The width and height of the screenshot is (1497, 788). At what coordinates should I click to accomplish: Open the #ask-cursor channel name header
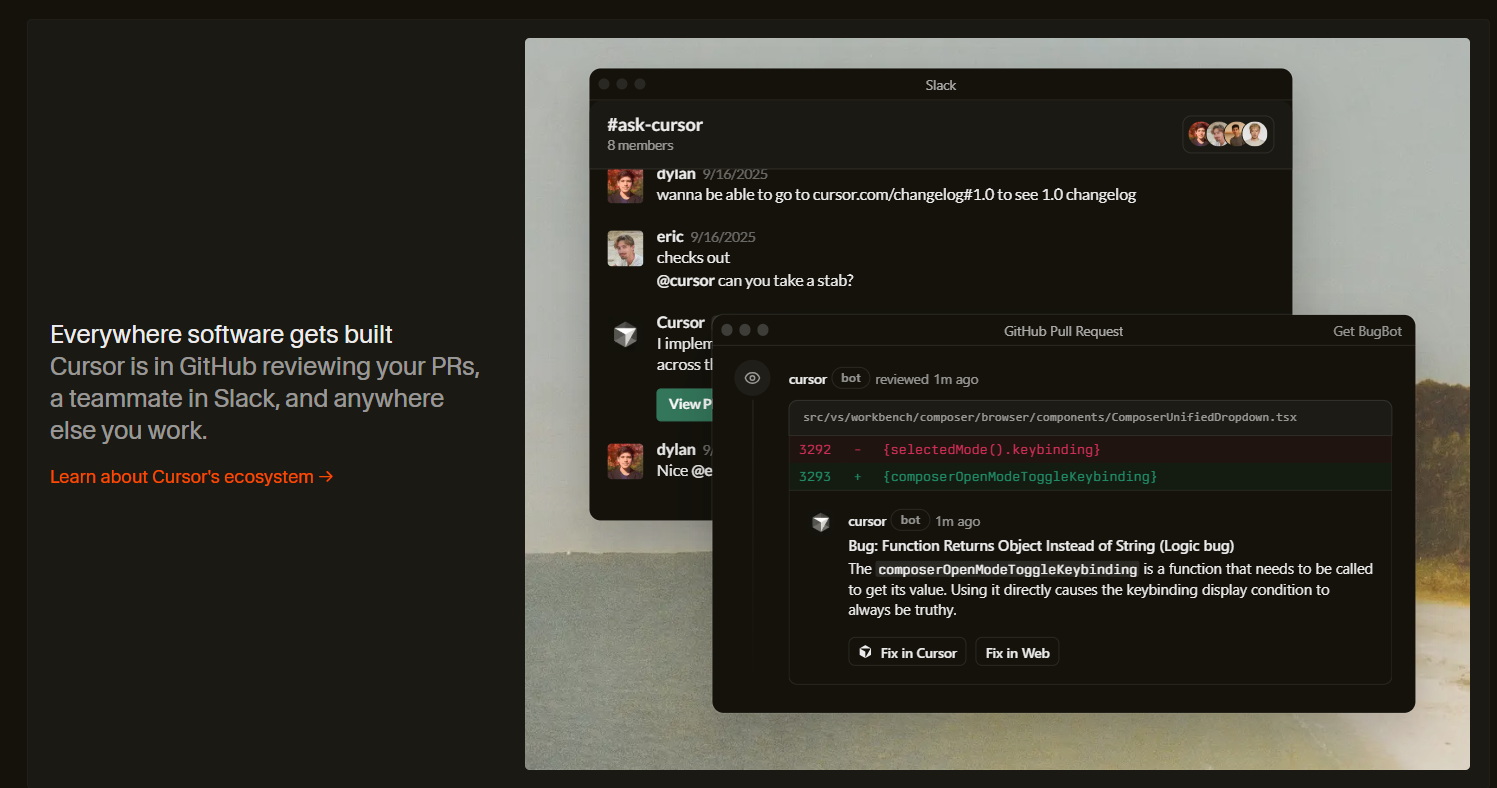coord(654,125)
